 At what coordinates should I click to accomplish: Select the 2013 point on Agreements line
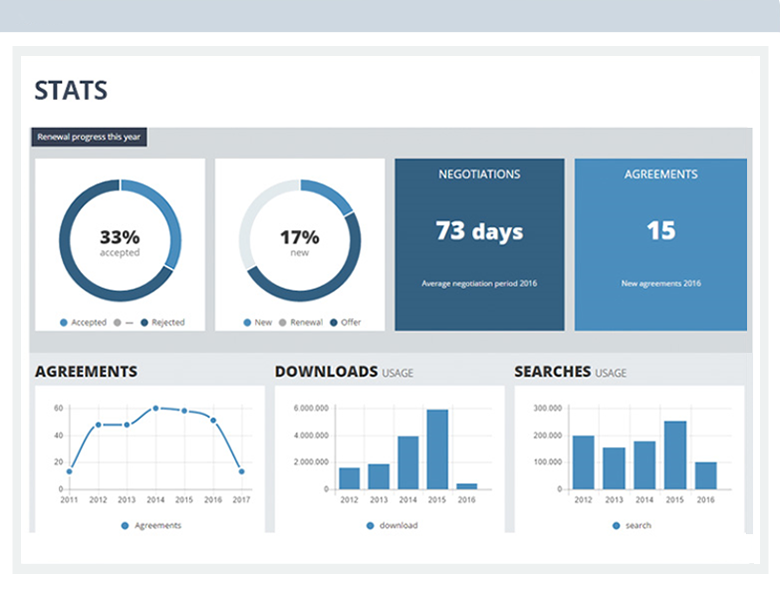(x=127, y=425)
